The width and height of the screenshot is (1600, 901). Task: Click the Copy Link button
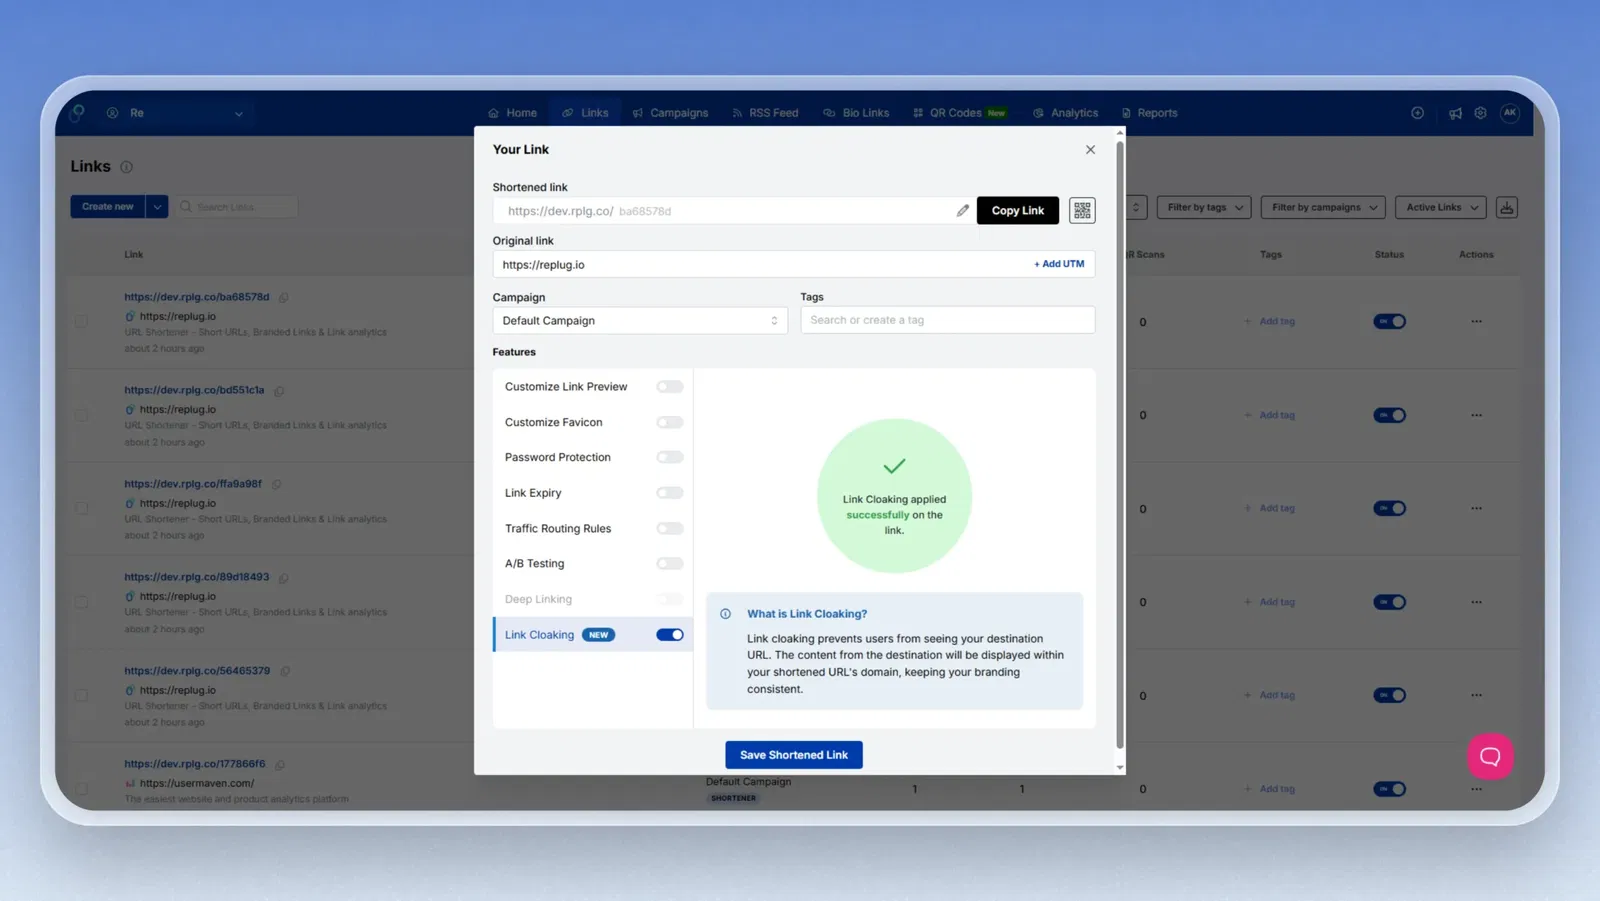pos(1017,211)
